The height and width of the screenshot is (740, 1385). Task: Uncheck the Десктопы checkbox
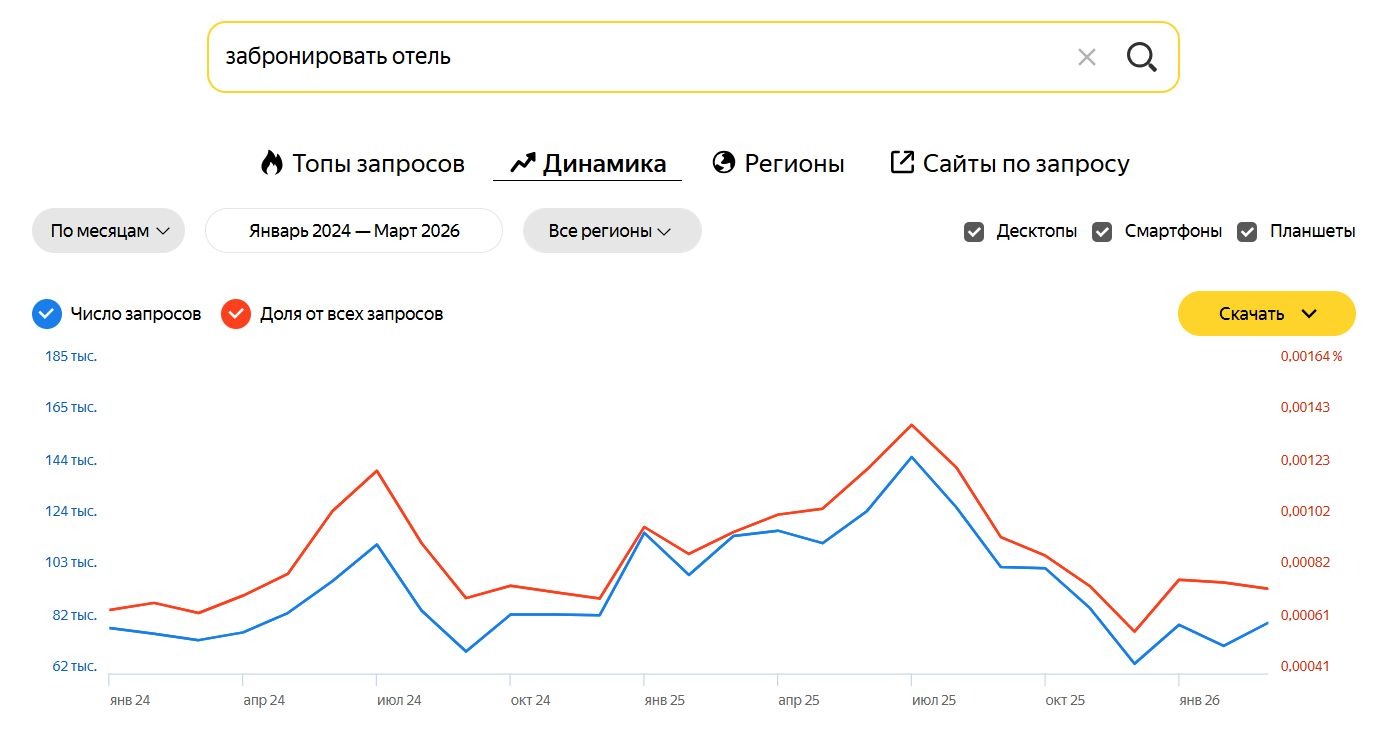(974, 232)
